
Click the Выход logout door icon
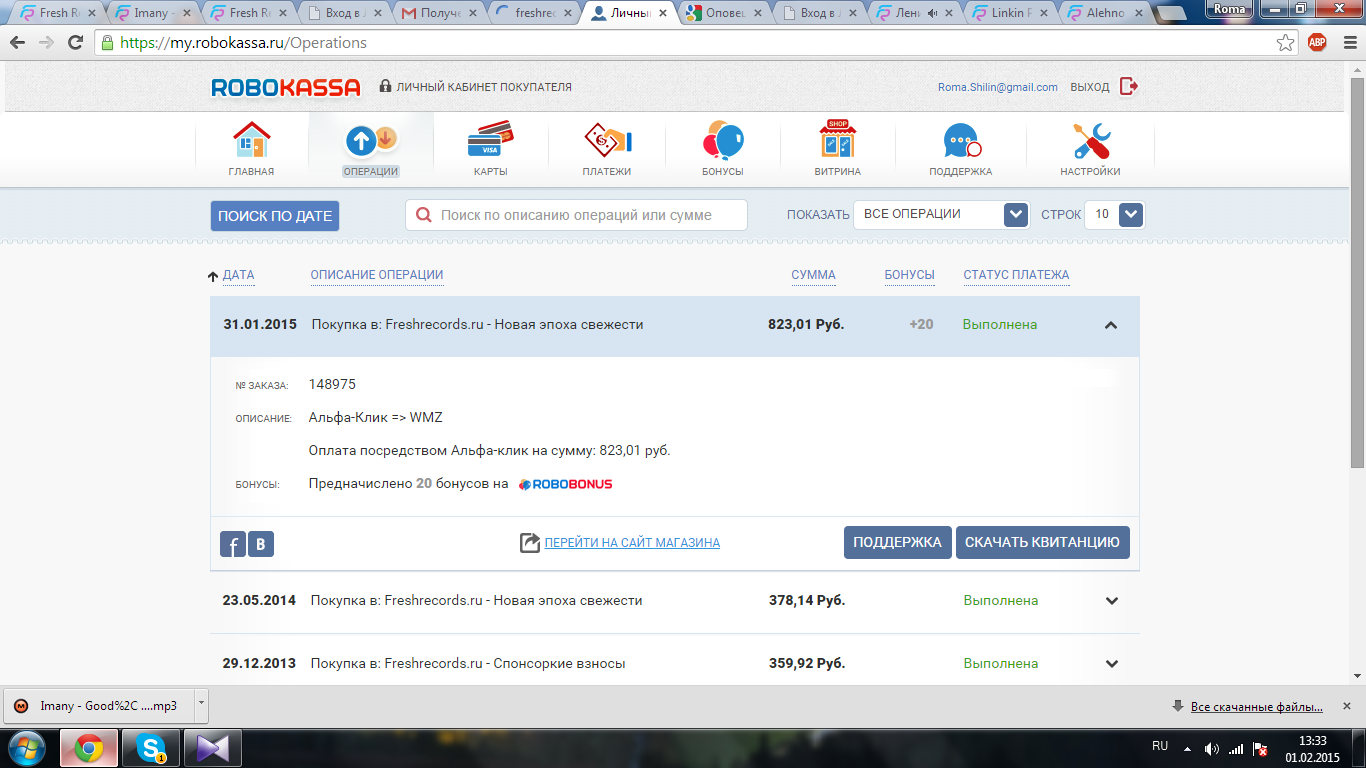tap(1129, 87)
